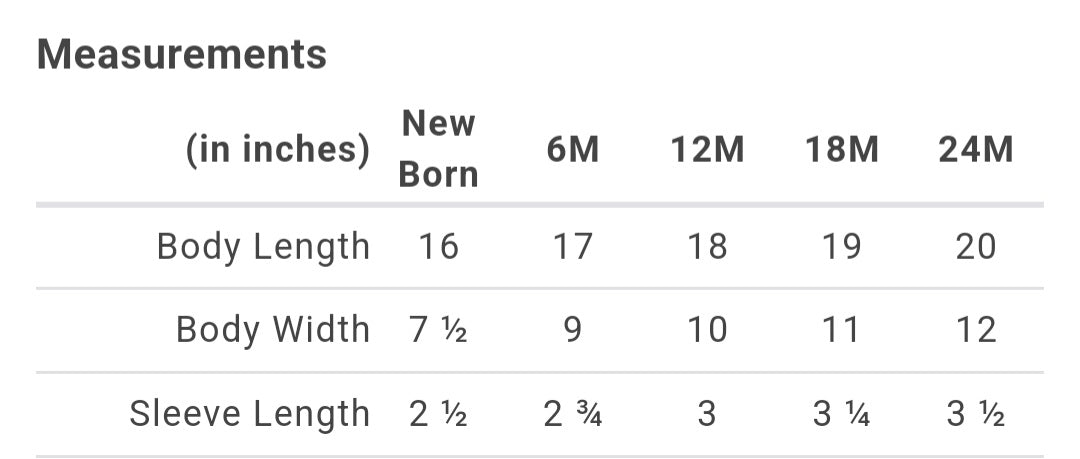
Task: Click the 12M column header
Action: pos(707,149)
